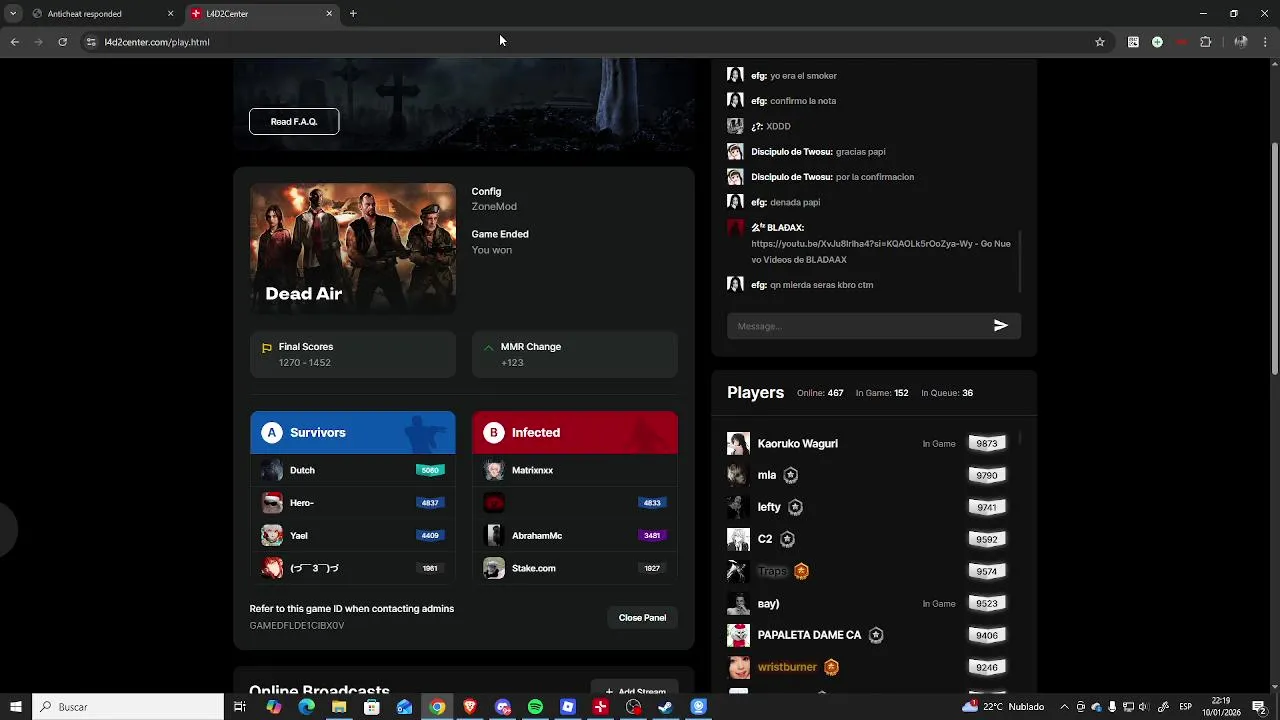Open Windows Start menu
The height and width of the screenshot is (720, 1280).
[x=15, y=707]
